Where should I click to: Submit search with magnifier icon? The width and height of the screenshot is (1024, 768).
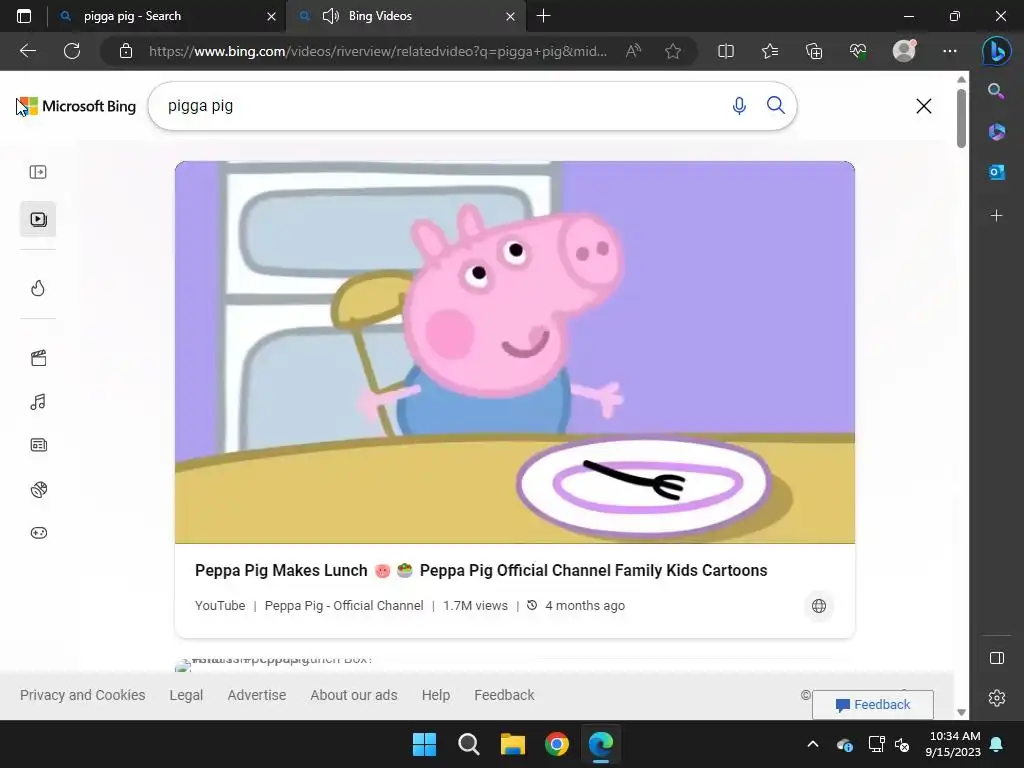776,105
